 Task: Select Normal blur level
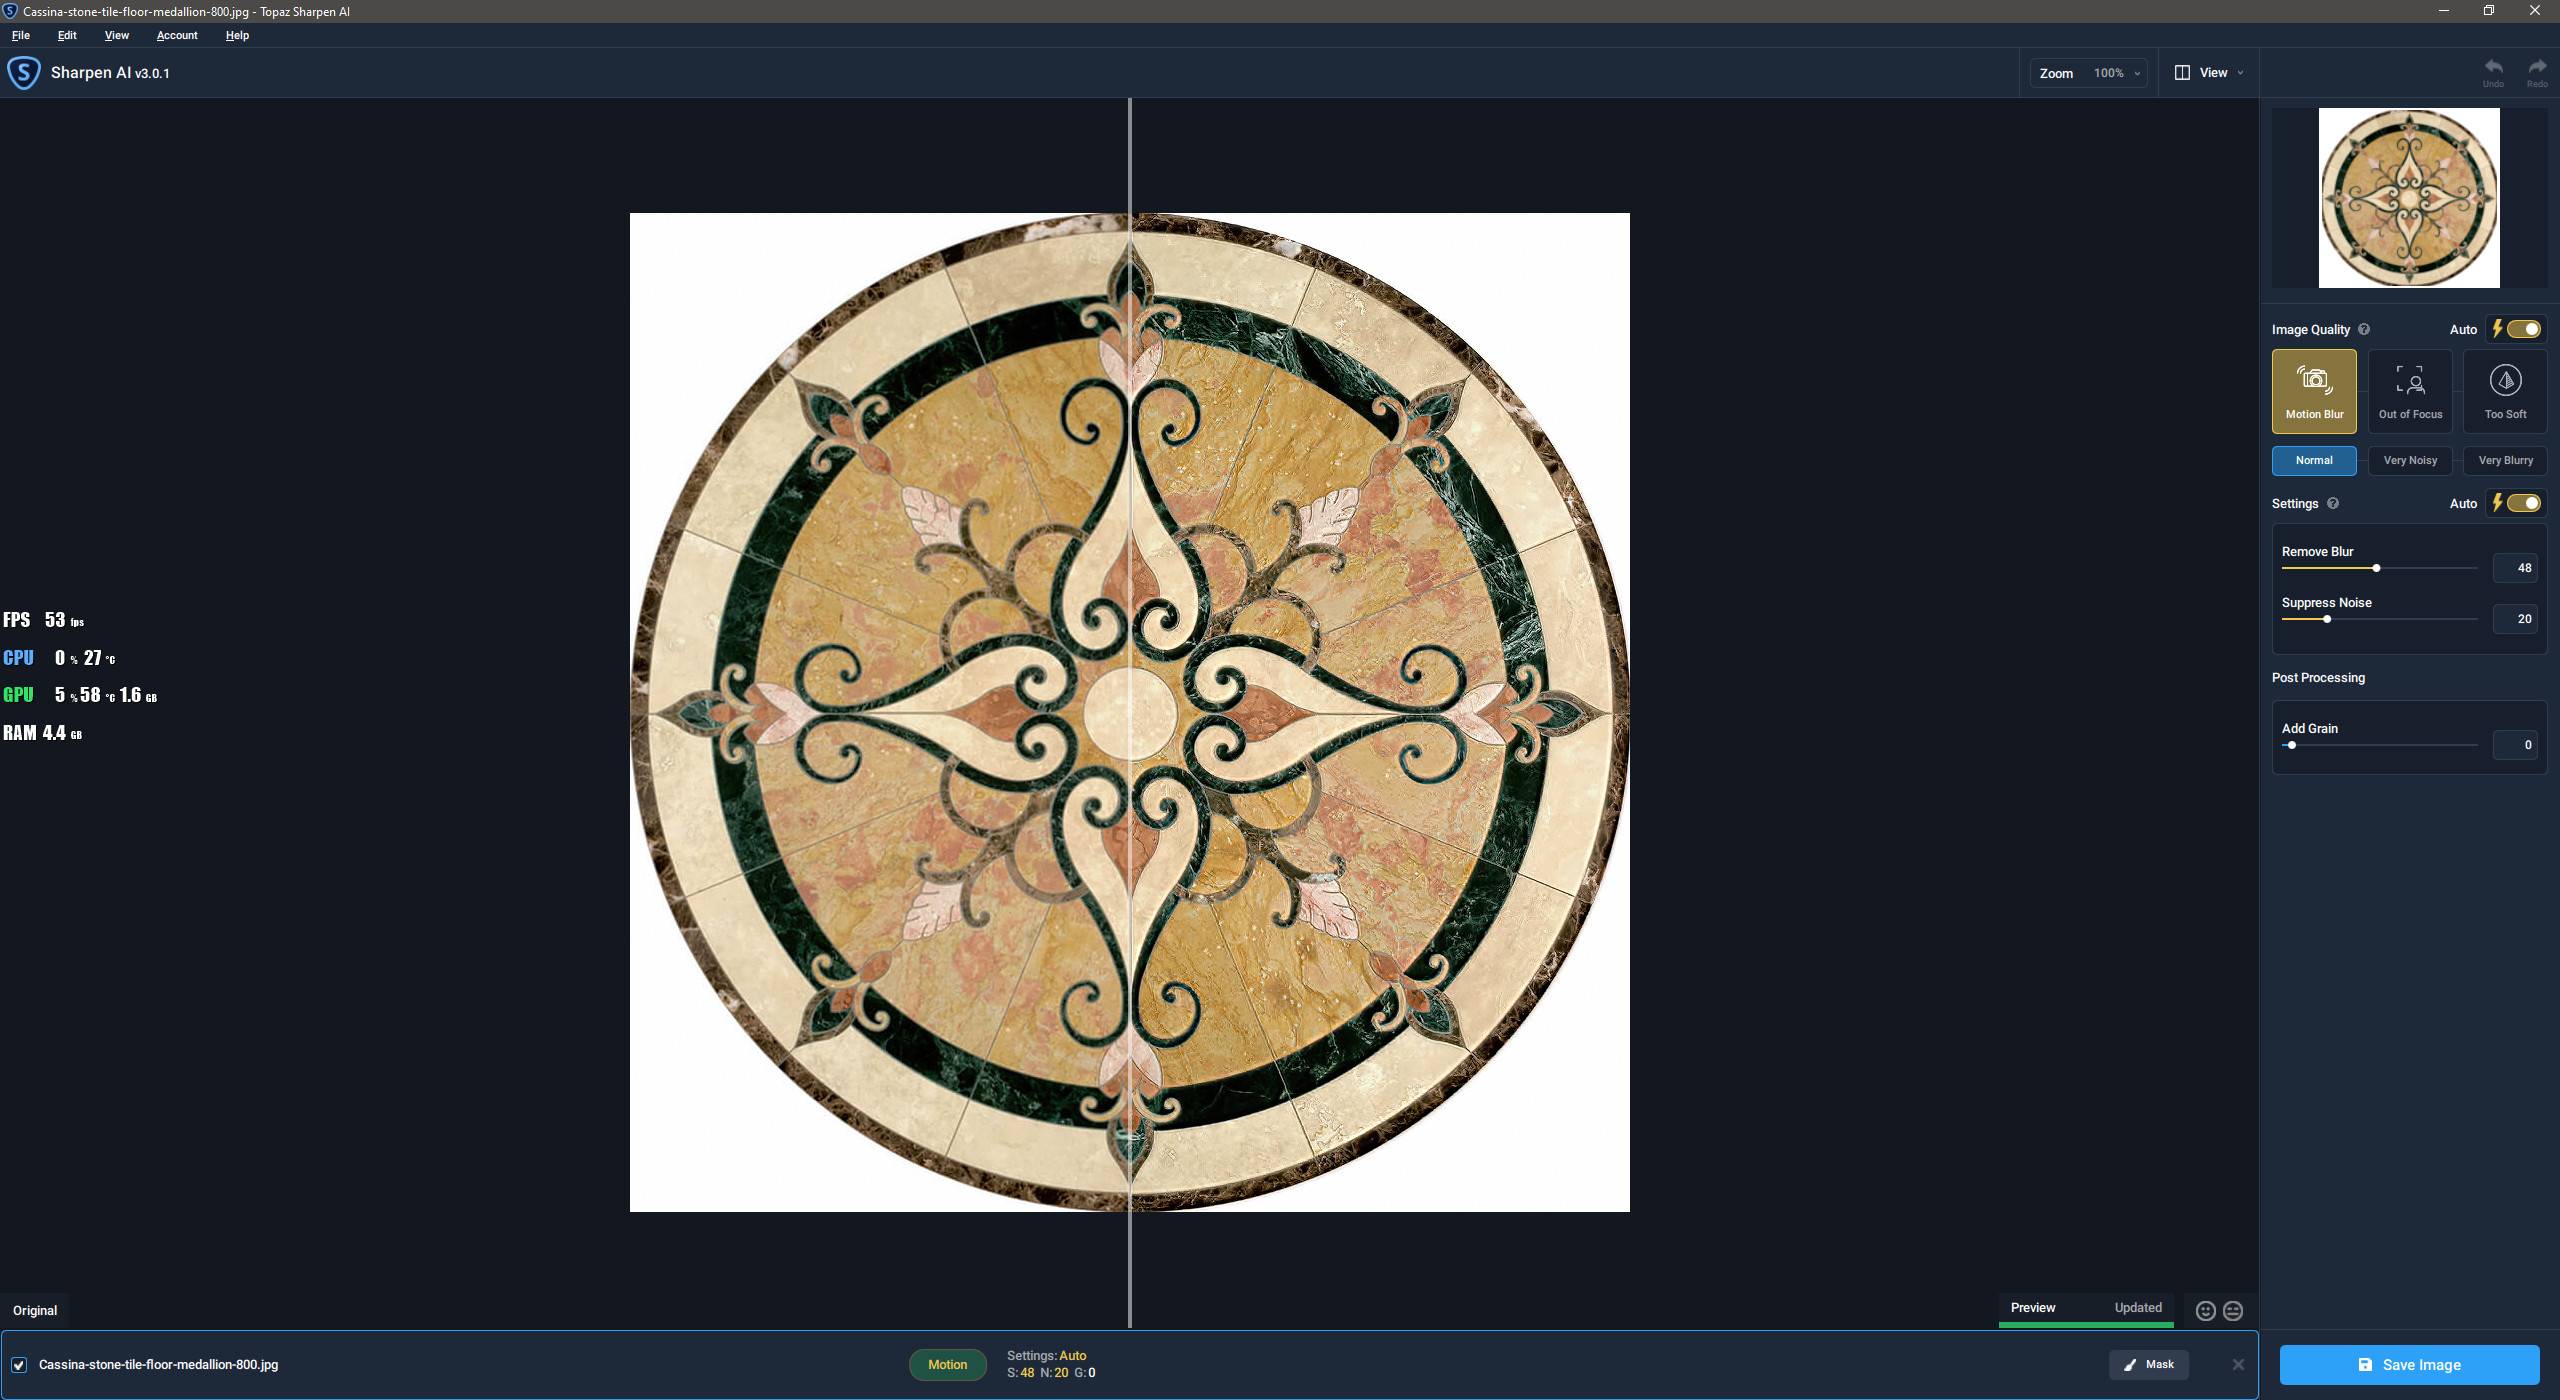pos(2314,460)
